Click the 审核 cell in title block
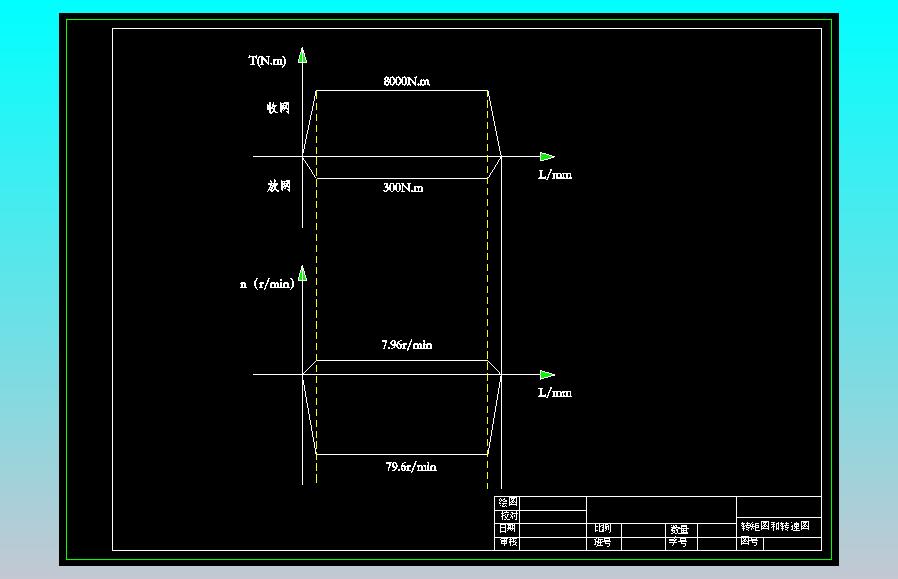Screen dimensions: 898x579 click(508, 542)
